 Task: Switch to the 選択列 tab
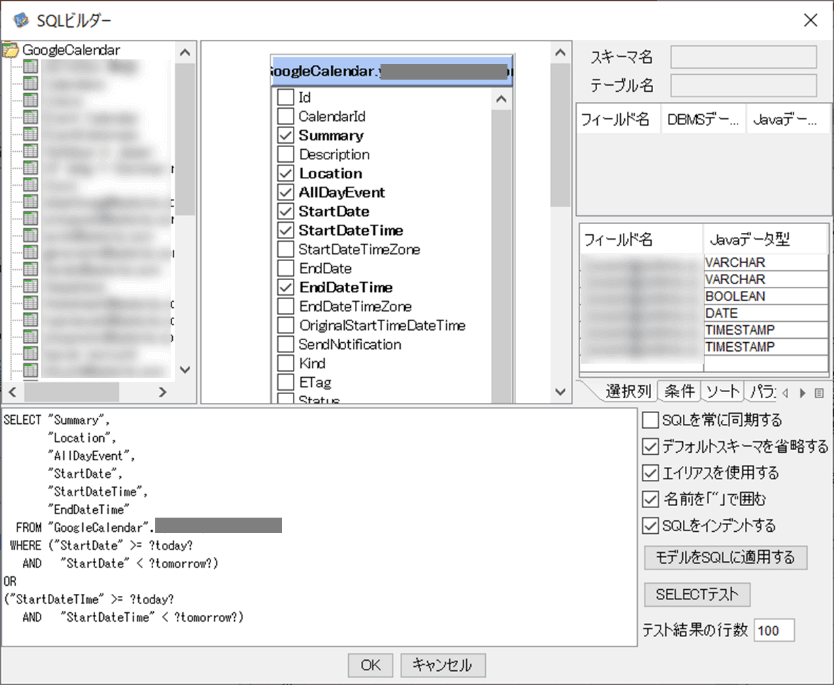tap(628, 391)
